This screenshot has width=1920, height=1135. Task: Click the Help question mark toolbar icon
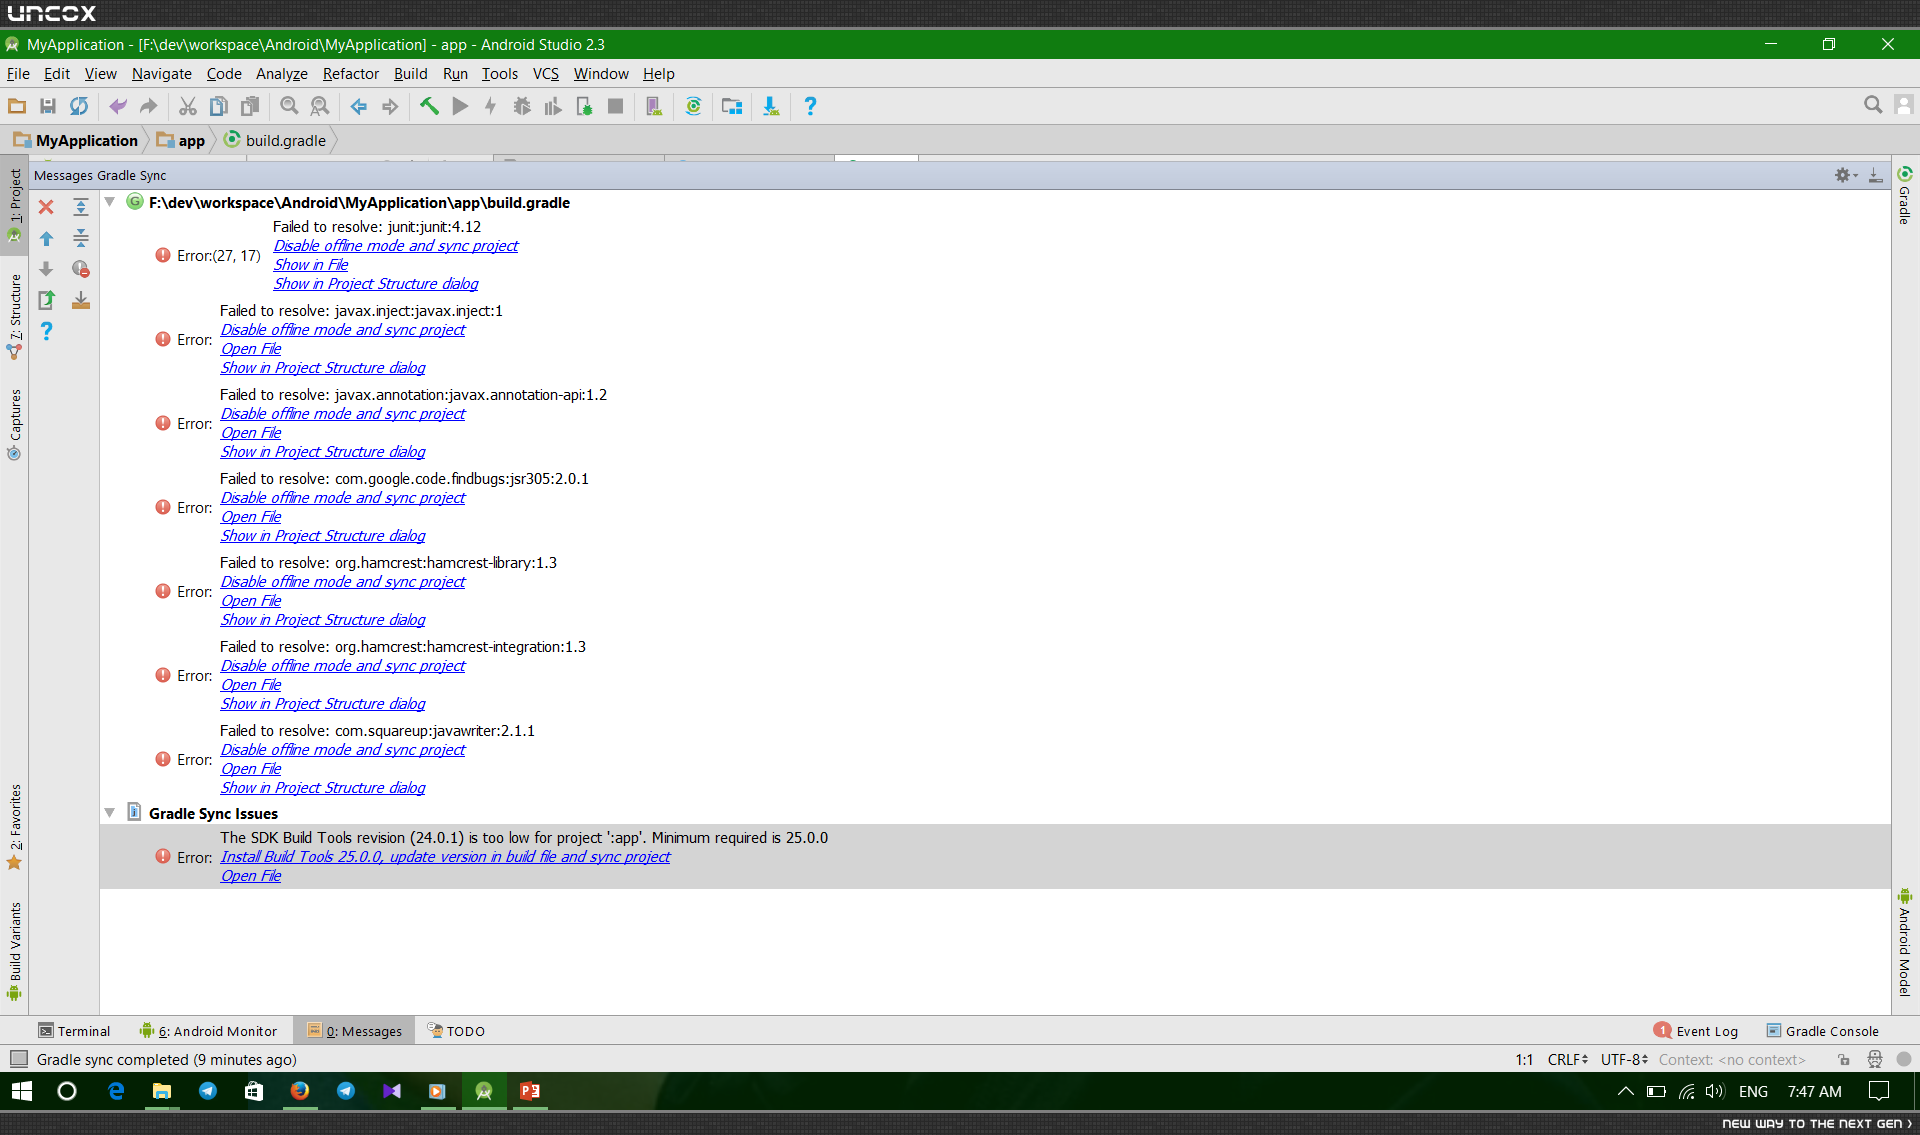tap(810, 106)
